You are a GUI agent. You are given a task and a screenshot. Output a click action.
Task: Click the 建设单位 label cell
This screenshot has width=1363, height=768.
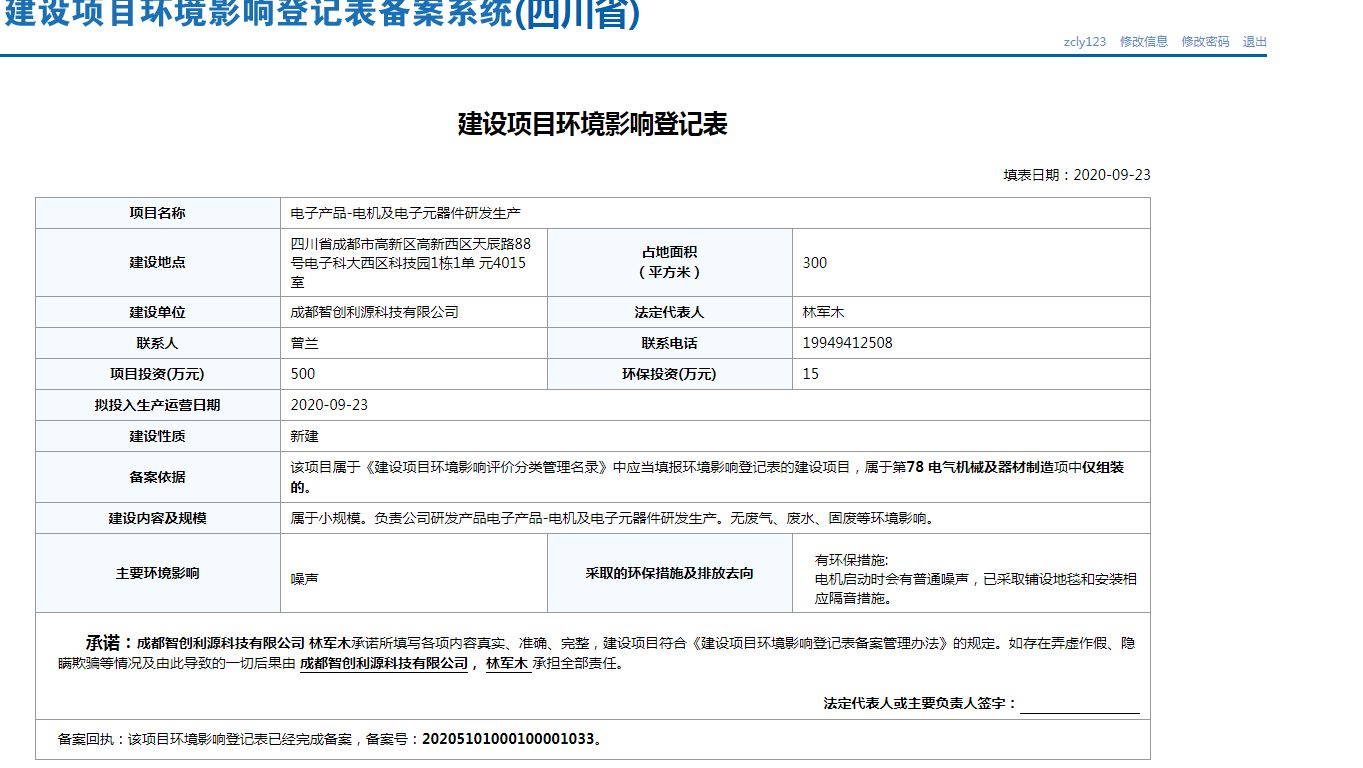coord(158,312)
